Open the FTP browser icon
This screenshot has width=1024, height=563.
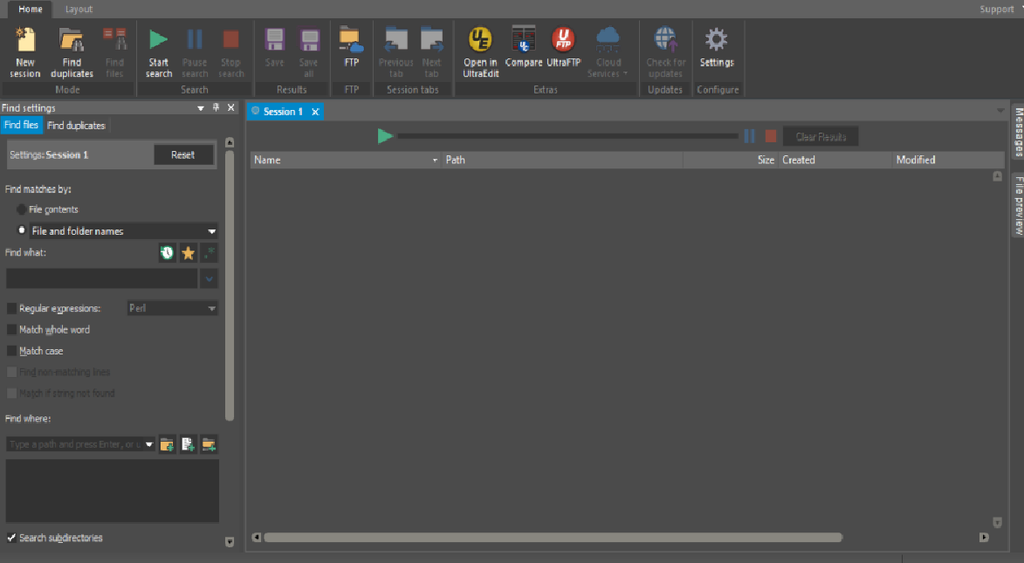[351, 47]
